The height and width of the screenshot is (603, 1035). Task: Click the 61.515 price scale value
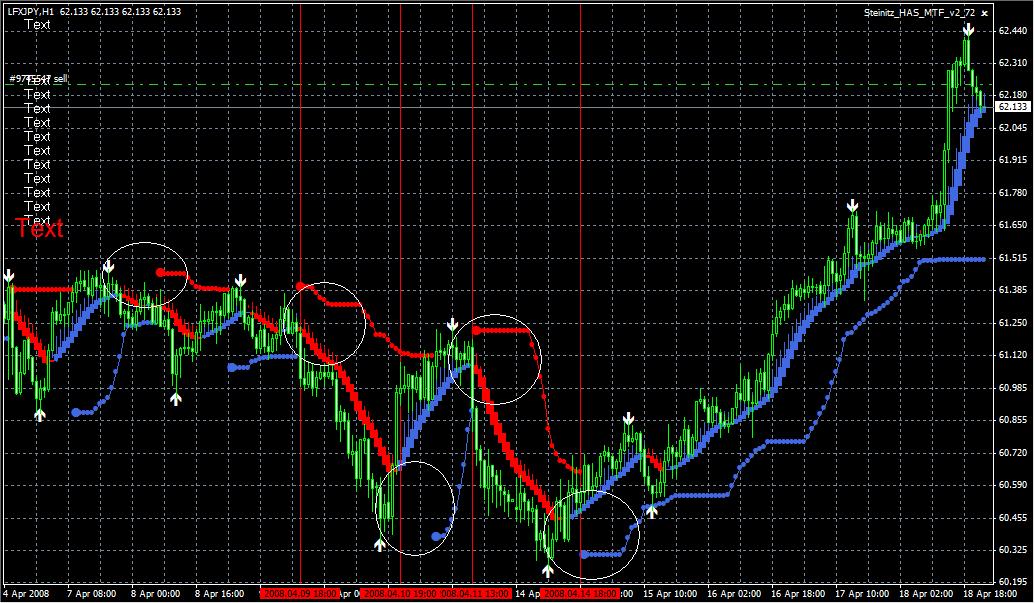coord(1012,257)
